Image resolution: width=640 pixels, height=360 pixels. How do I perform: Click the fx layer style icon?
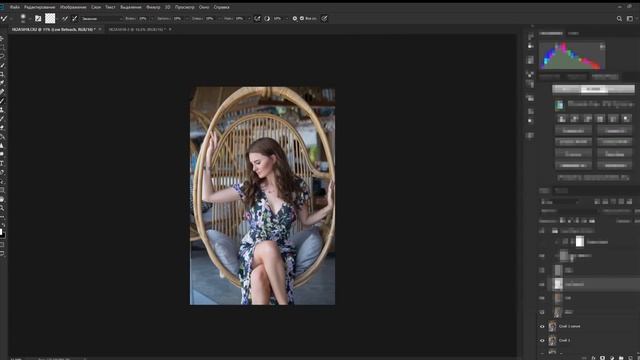(593, 358)
